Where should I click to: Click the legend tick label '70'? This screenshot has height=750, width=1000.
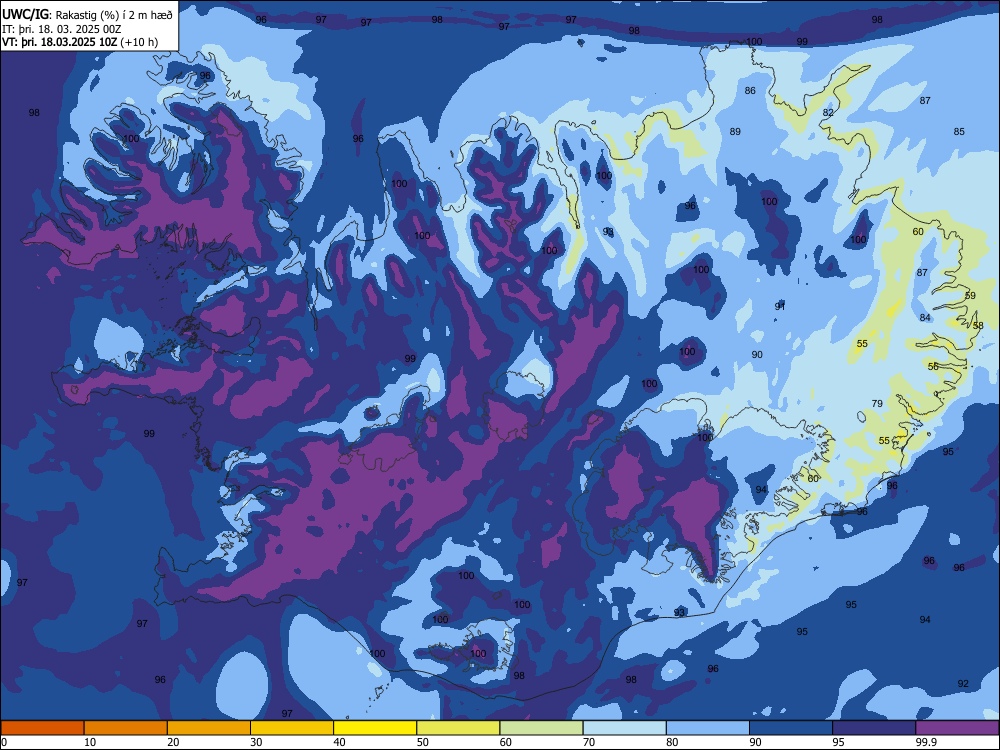click(x=589, y=742)
